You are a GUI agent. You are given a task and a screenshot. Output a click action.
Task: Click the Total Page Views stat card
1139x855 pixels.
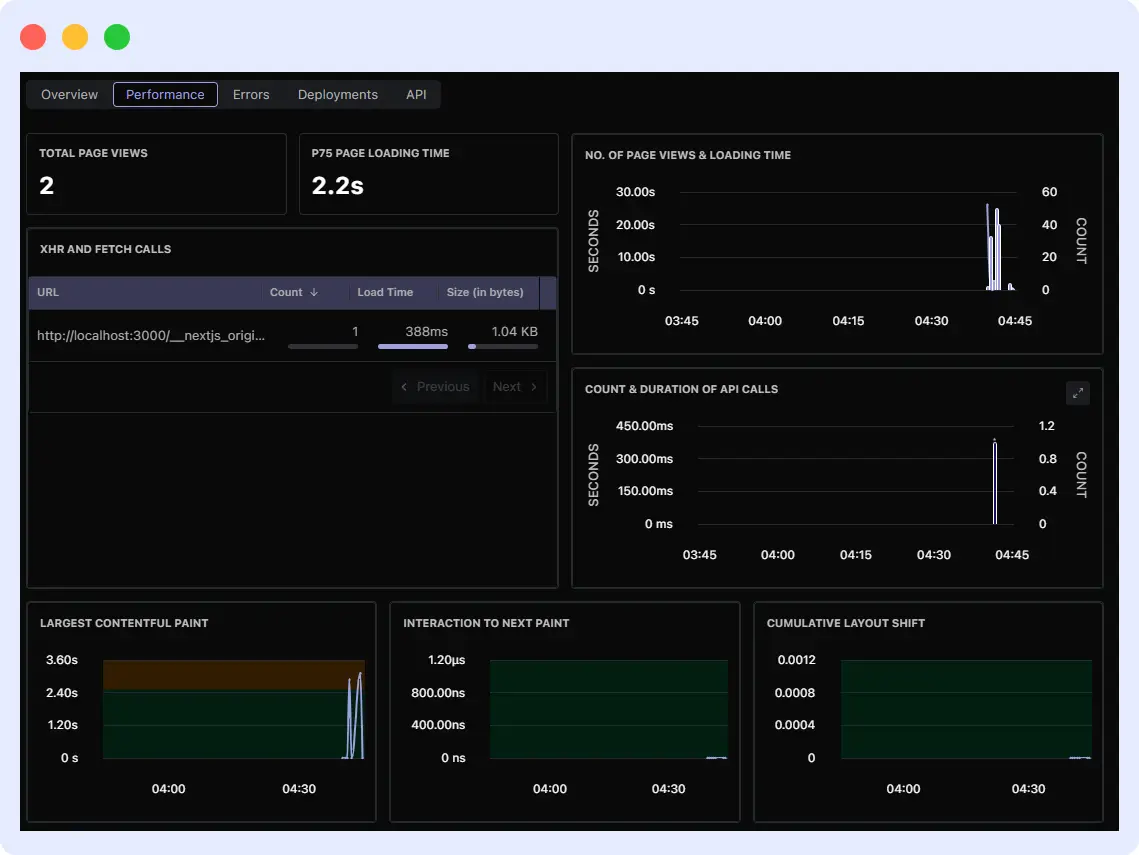(156, 174)
